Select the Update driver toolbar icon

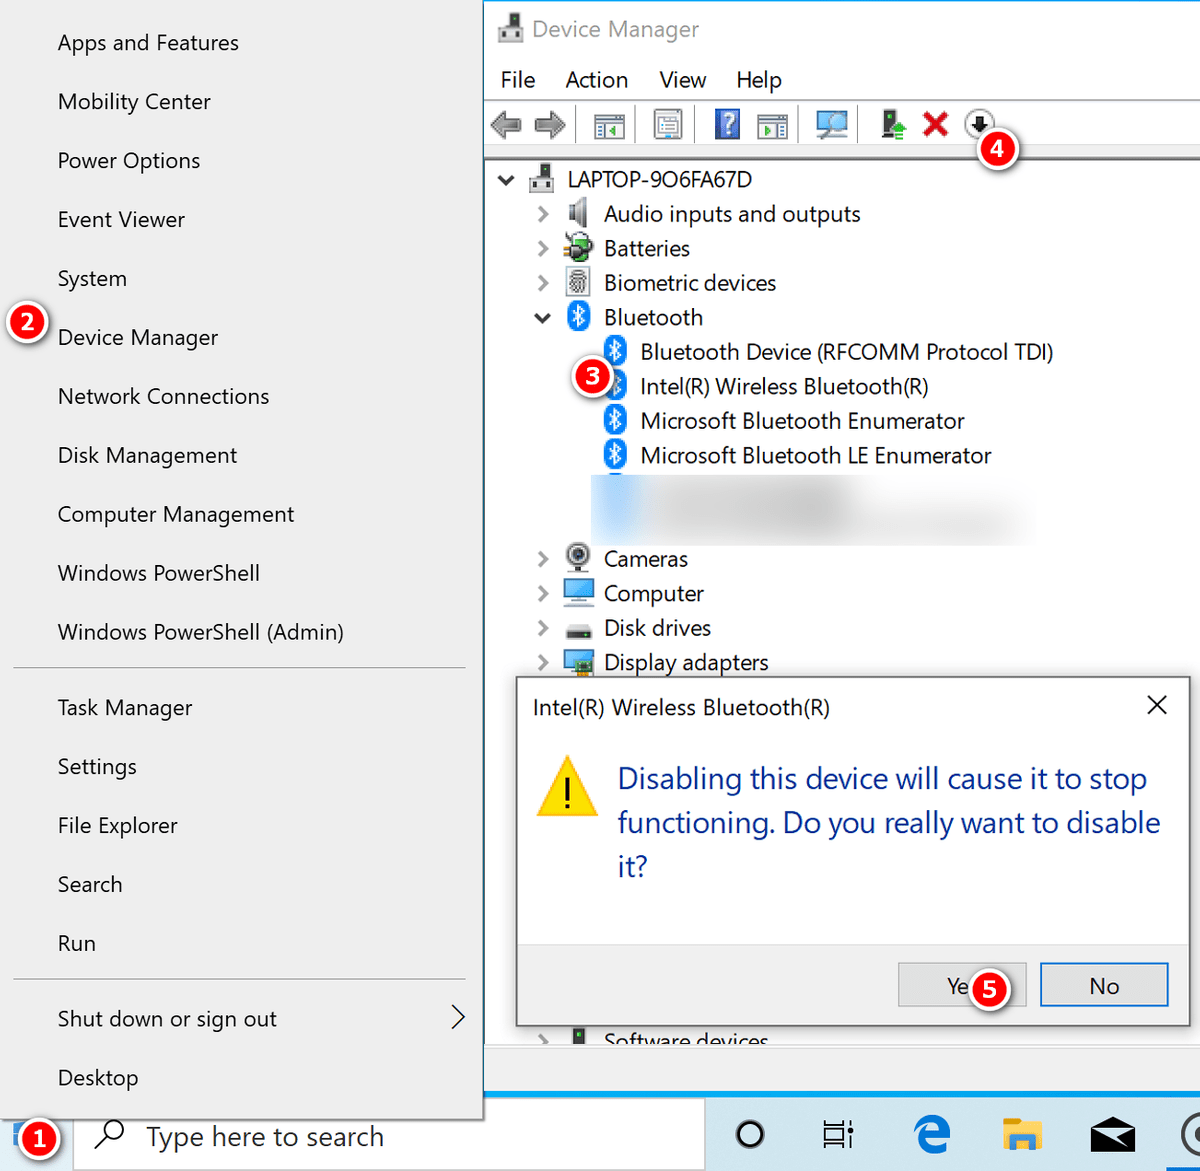pyautogui.click(x=892, y=124)
